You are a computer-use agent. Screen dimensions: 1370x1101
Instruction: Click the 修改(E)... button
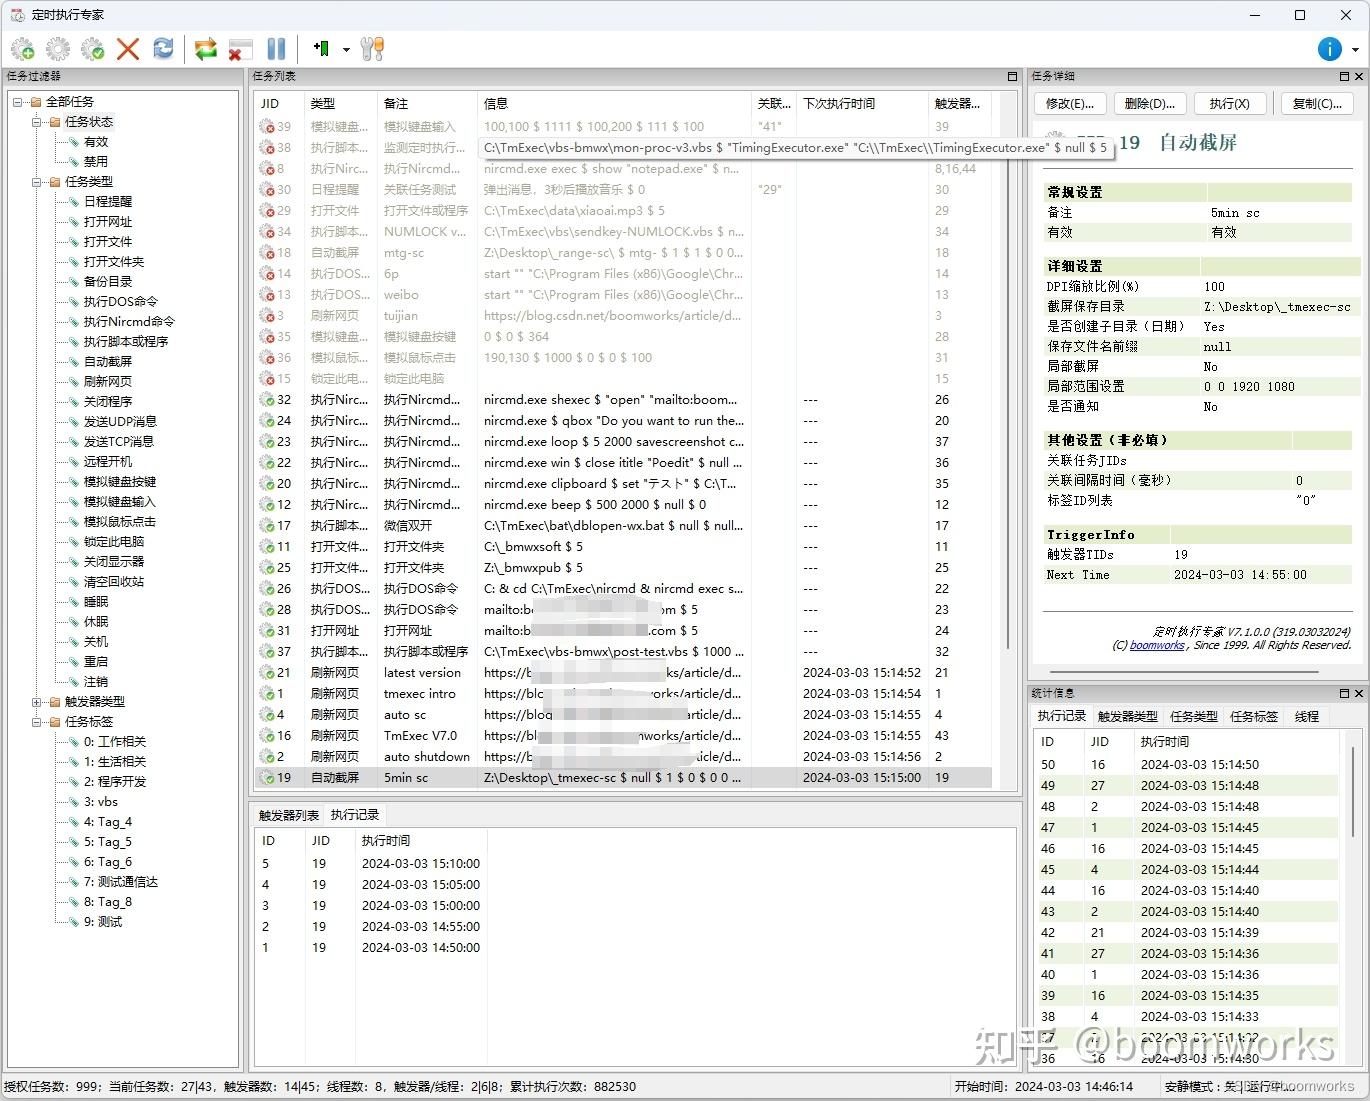[x=1070, y=104]
